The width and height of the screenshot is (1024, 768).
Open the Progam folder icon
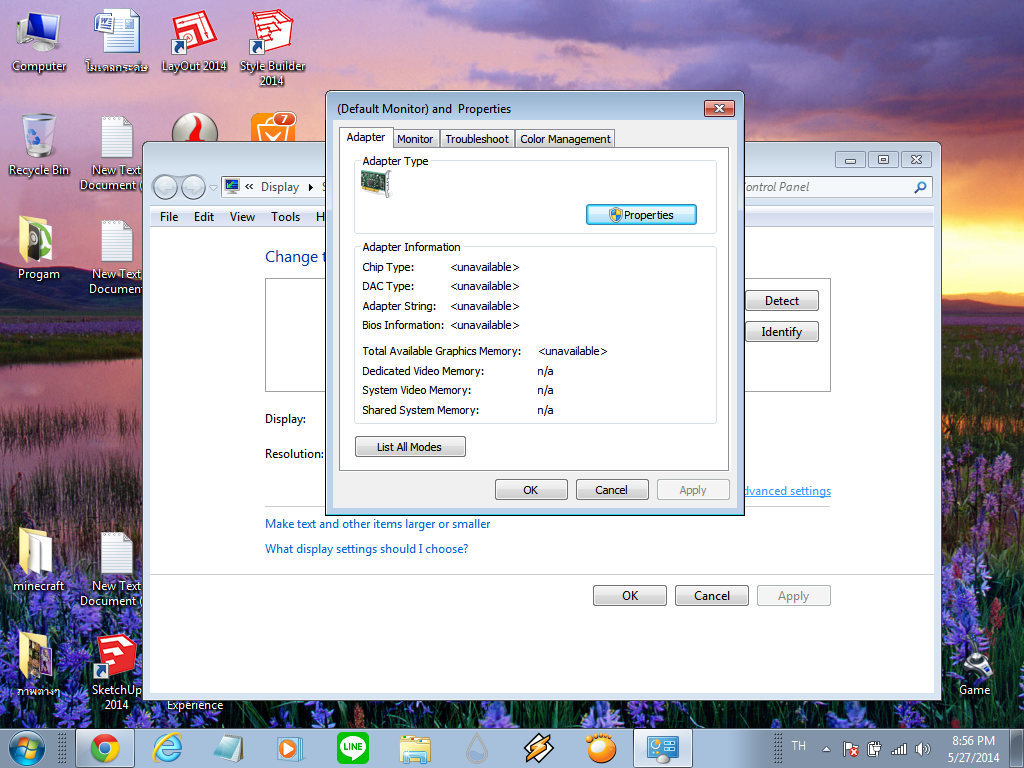[x=39, y=248]
